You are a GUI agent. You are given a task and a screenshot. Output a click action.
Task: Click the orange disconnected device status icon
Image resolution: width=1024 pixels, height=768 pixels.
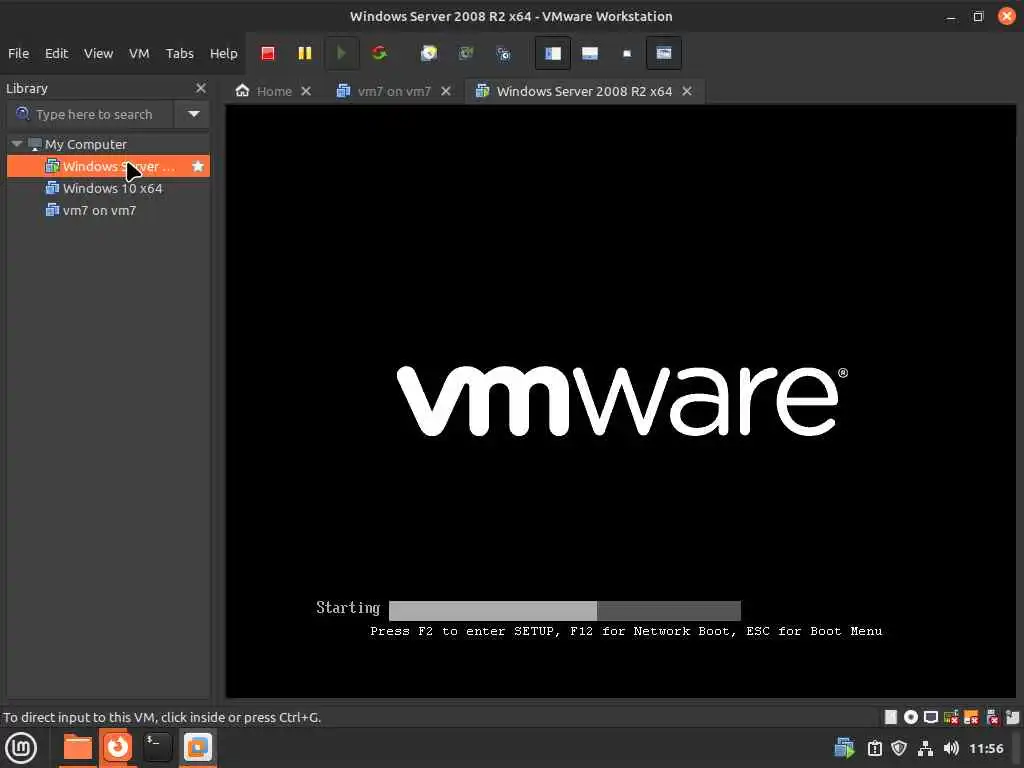(x=971, y=717)
